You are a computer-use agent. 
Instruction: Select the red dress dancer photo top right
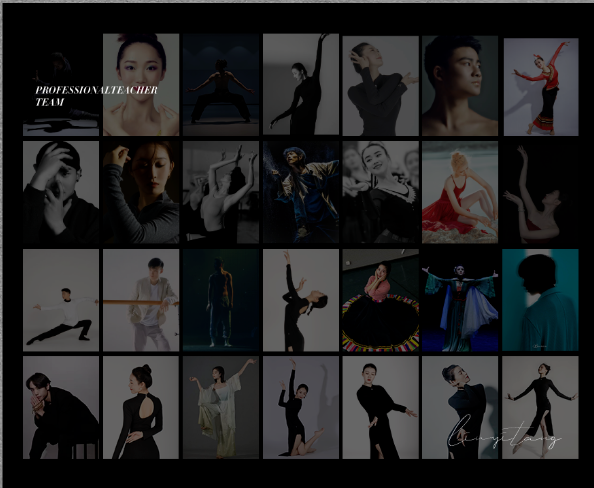point(541,87)
